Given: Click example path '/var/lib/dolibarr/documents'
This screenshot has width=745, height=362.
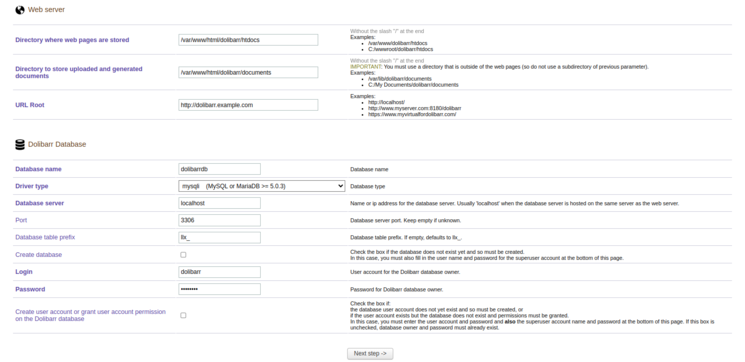Looking at the screenshot, I should click(x=400, y=79).
